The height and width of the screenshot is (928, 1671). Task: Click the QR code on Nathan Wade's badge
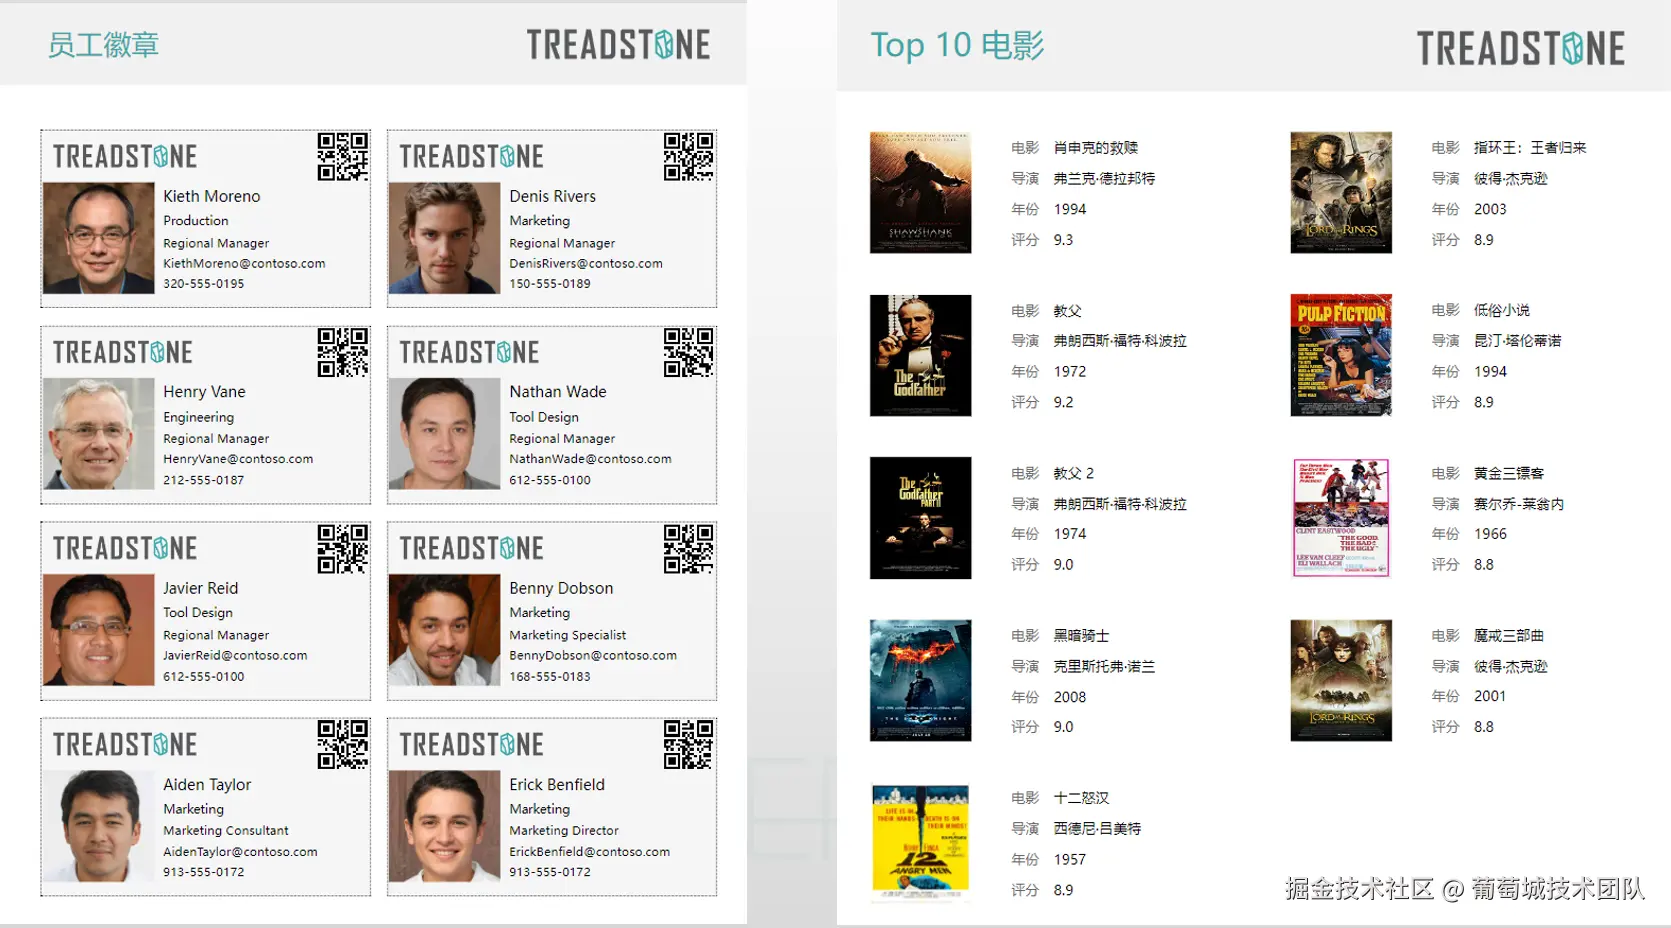point(689,352)
